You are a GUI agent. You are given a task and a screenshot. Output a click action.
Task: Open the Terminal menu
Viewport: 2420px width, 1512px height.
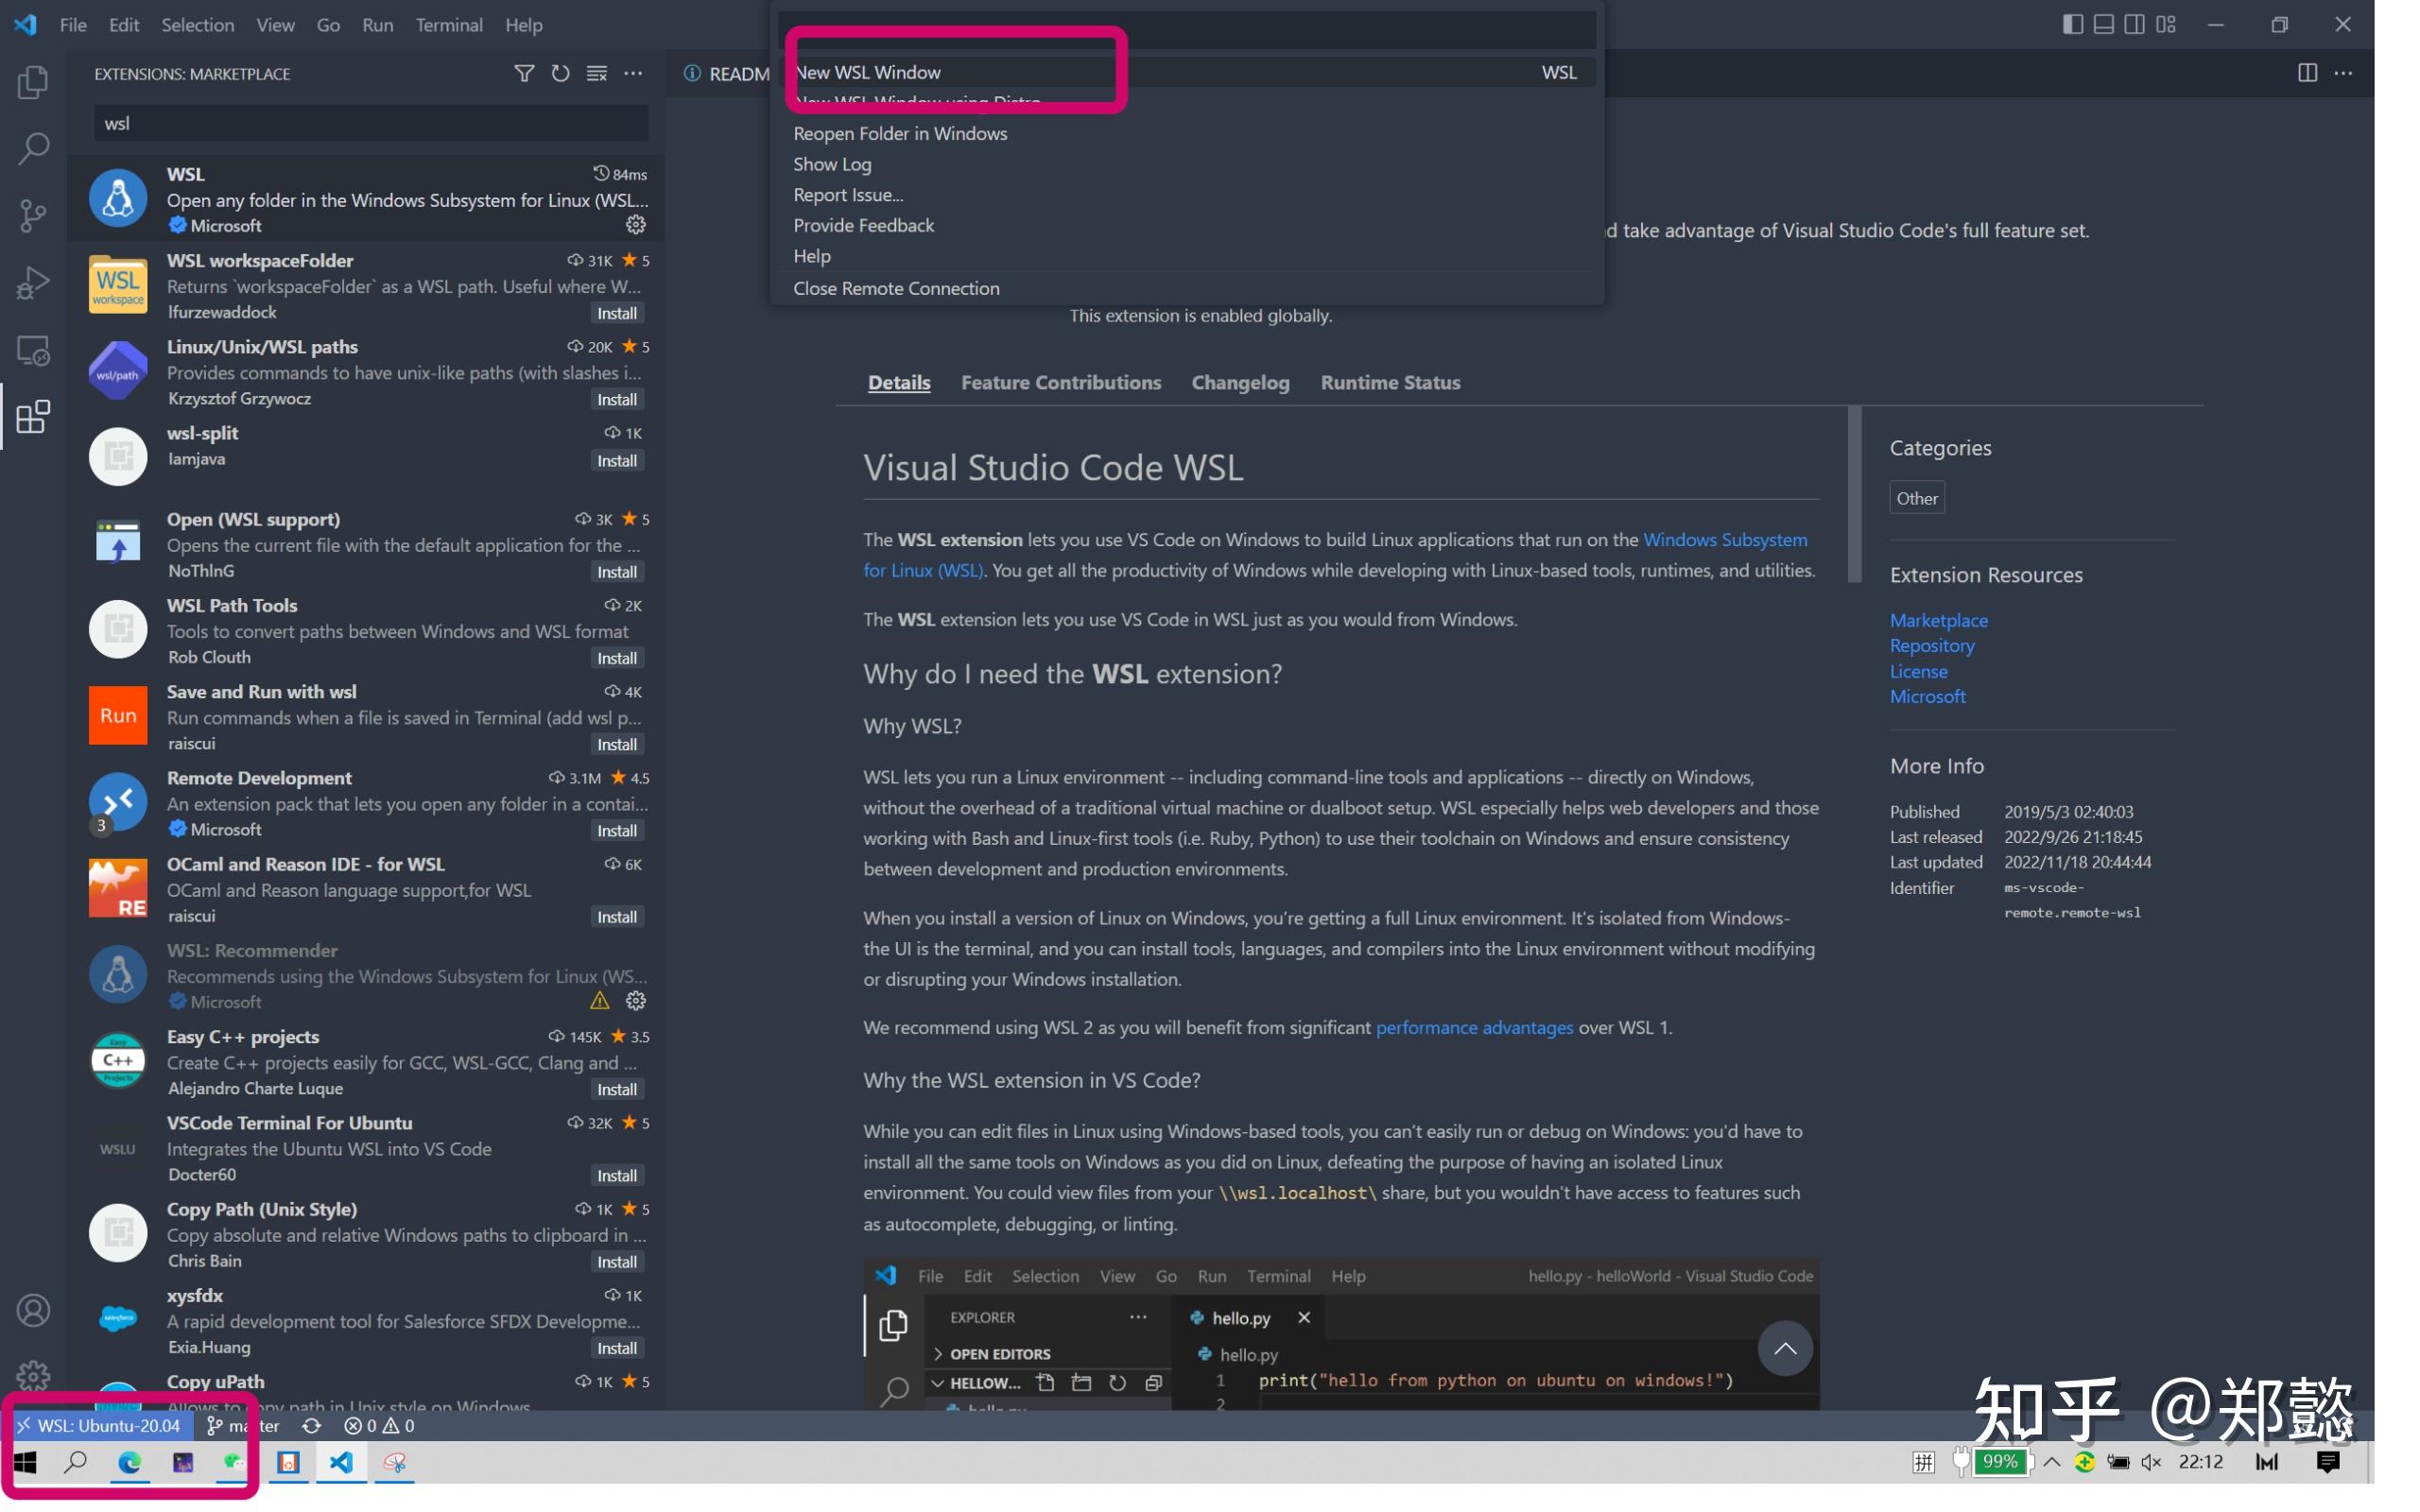[x=449, y=25]
